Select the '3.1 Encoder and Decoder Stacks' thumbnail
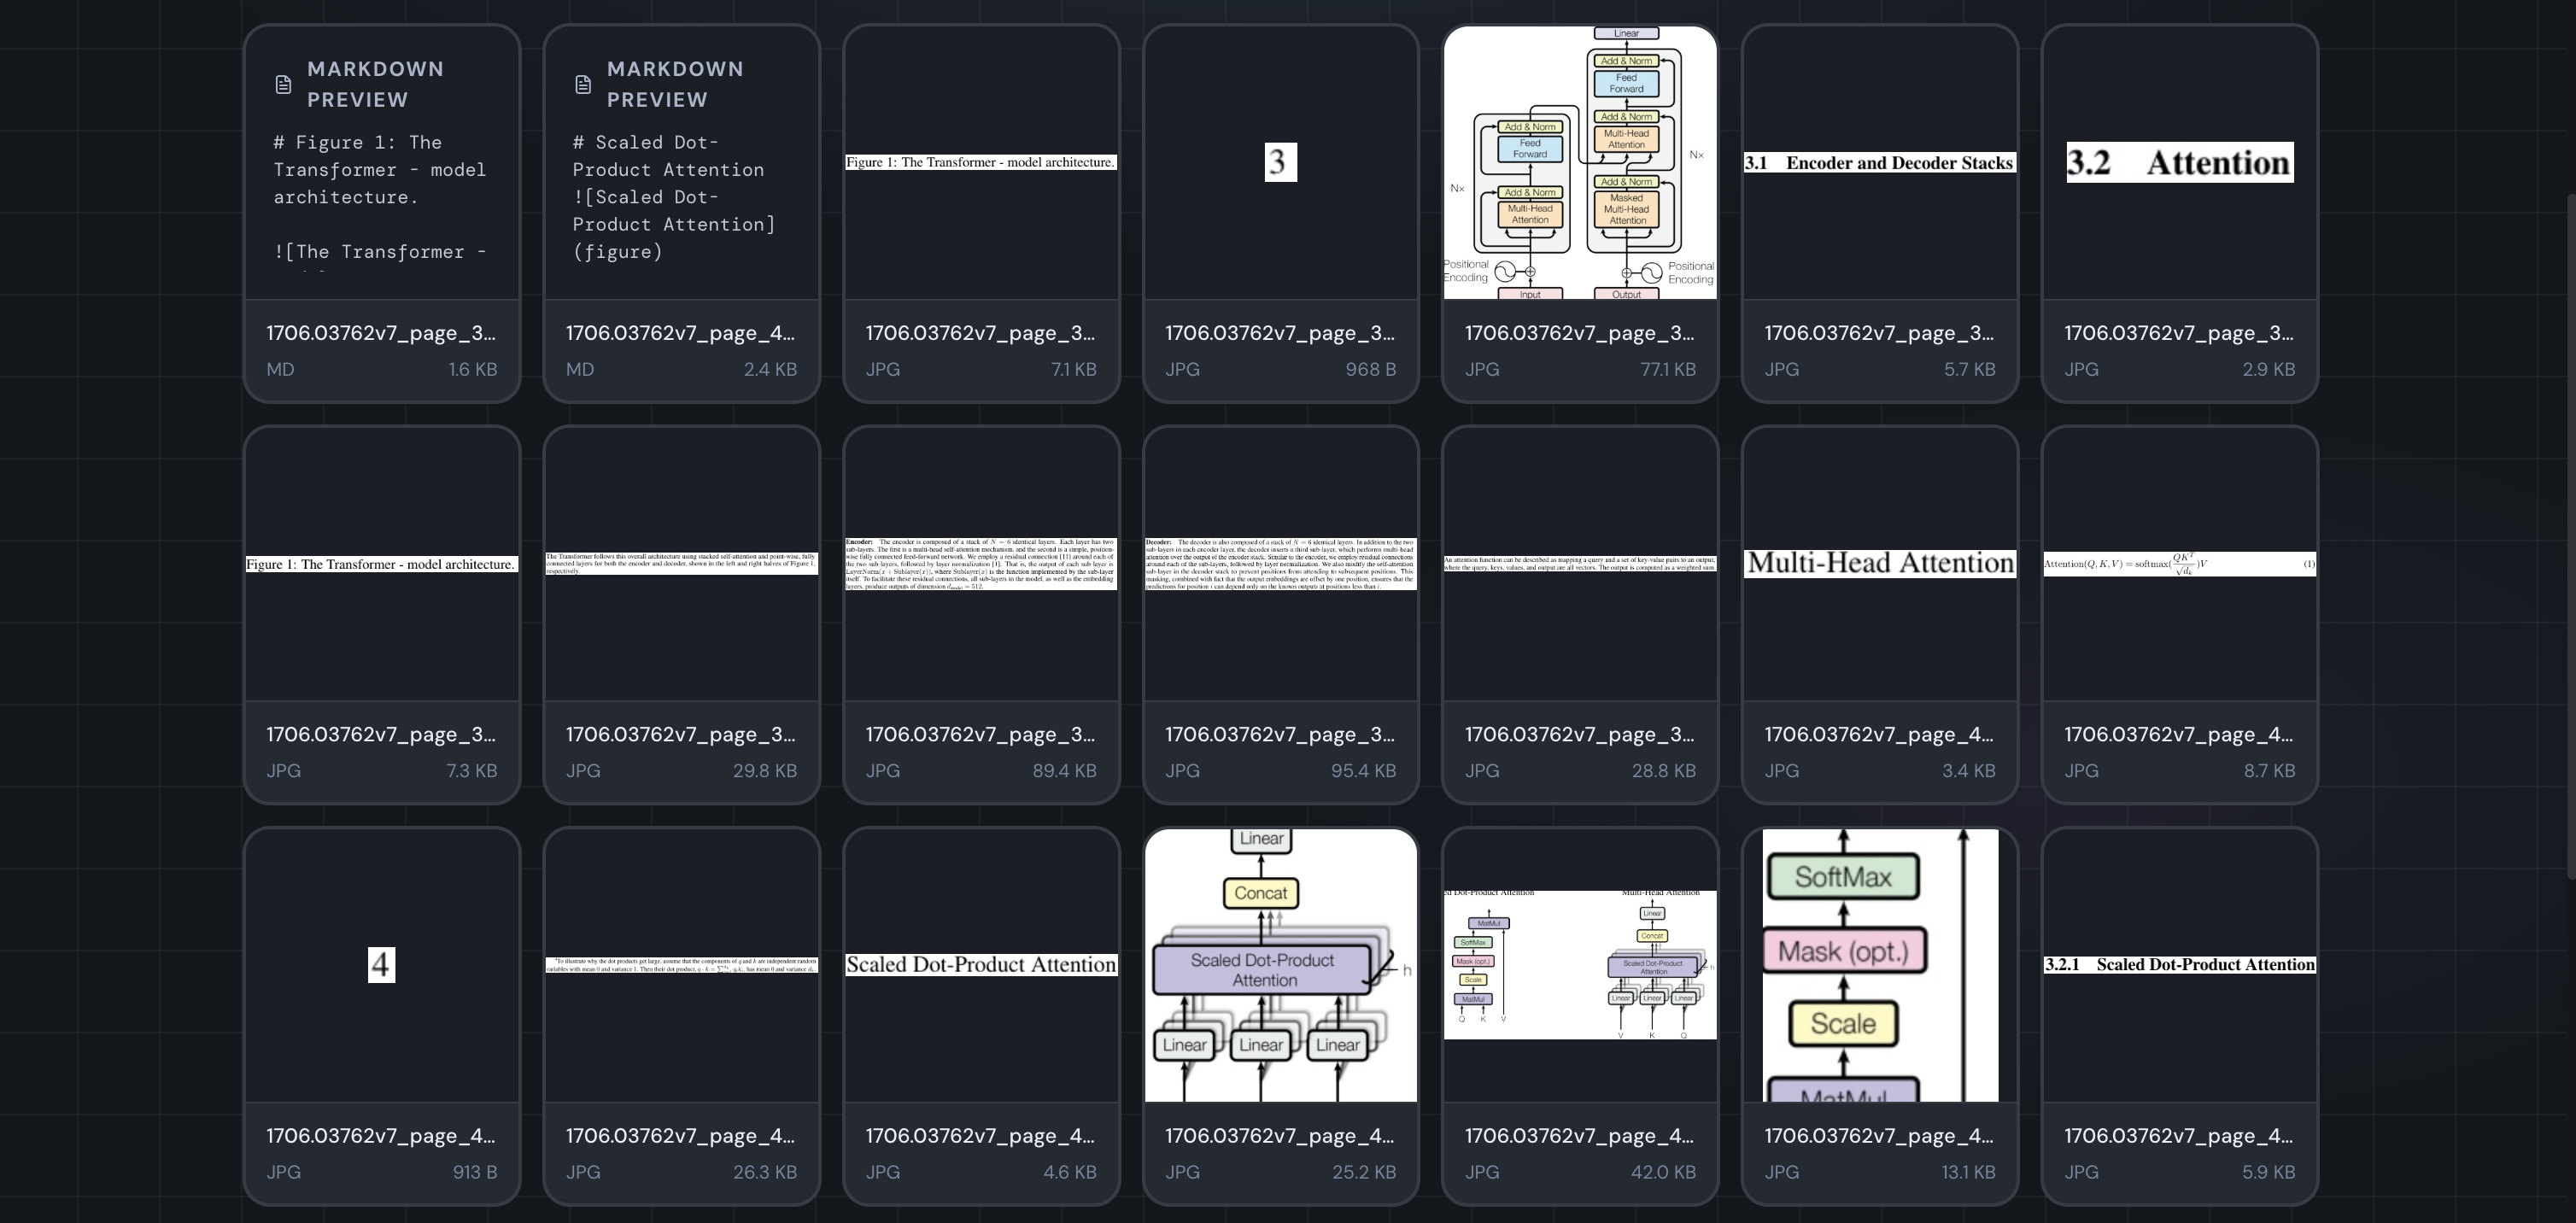The width and height of the screenshot is (2576, 1223). [1880, 163]
